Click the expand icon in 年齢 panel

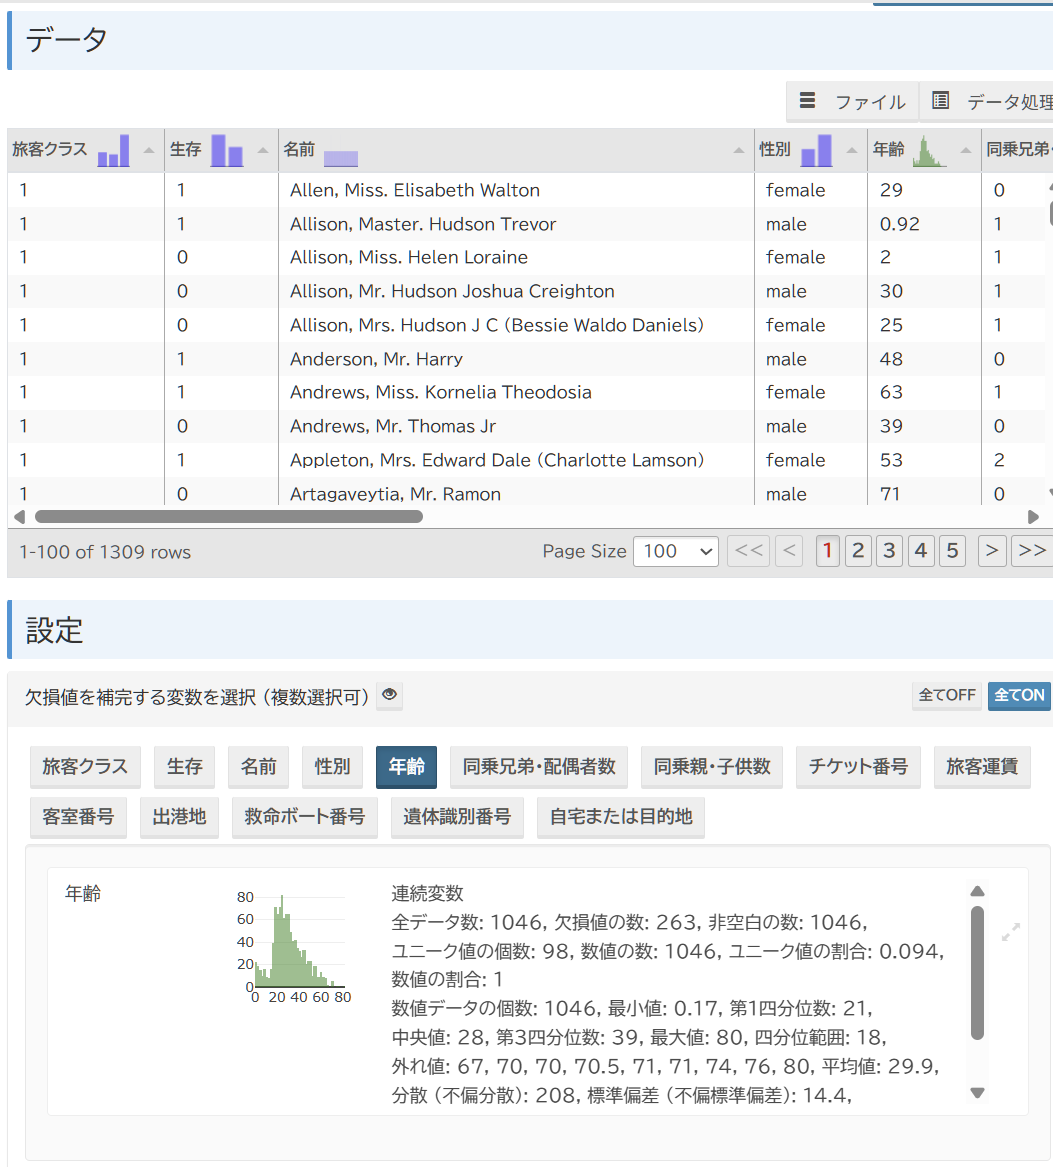1011,932
